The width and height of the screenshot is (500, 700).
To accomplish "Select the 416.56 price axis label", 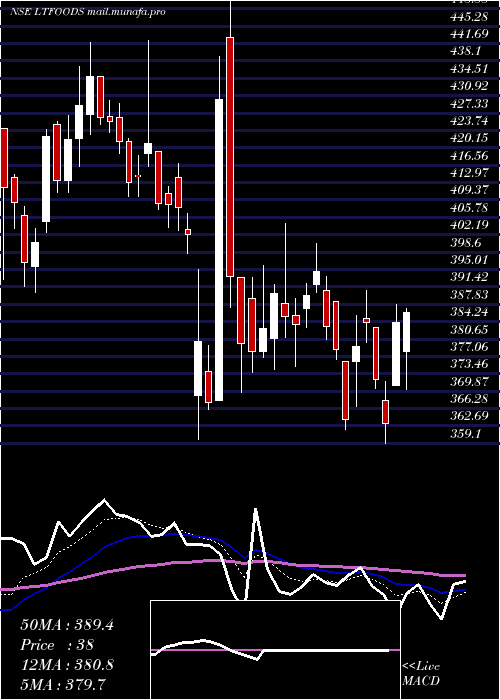I will click(469, 156).
